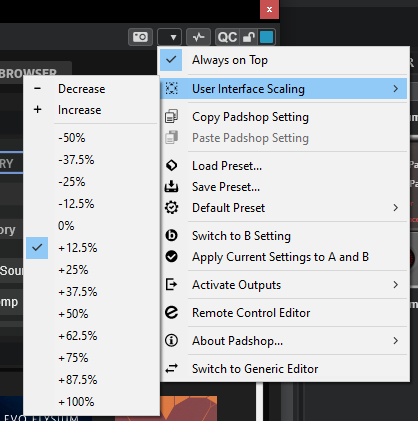
Task: Expand the About Padshop submenu arrow
Action: pos(395,341)
